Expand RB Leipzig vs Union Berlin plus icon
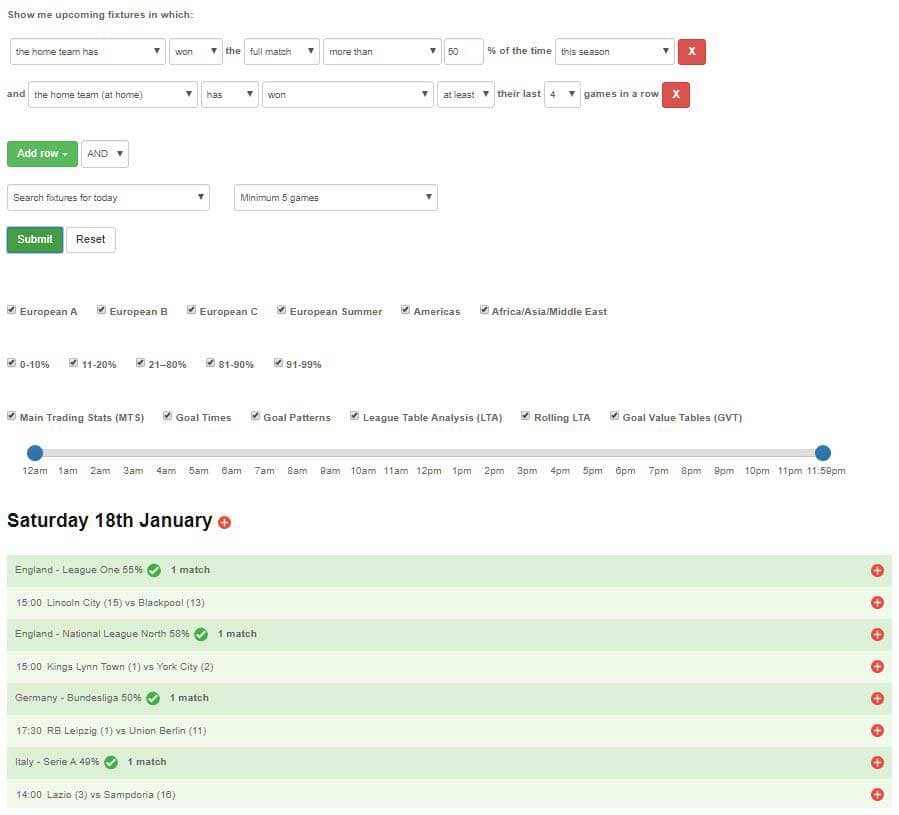This screenshot has height=815, width=899. point(877,730)
